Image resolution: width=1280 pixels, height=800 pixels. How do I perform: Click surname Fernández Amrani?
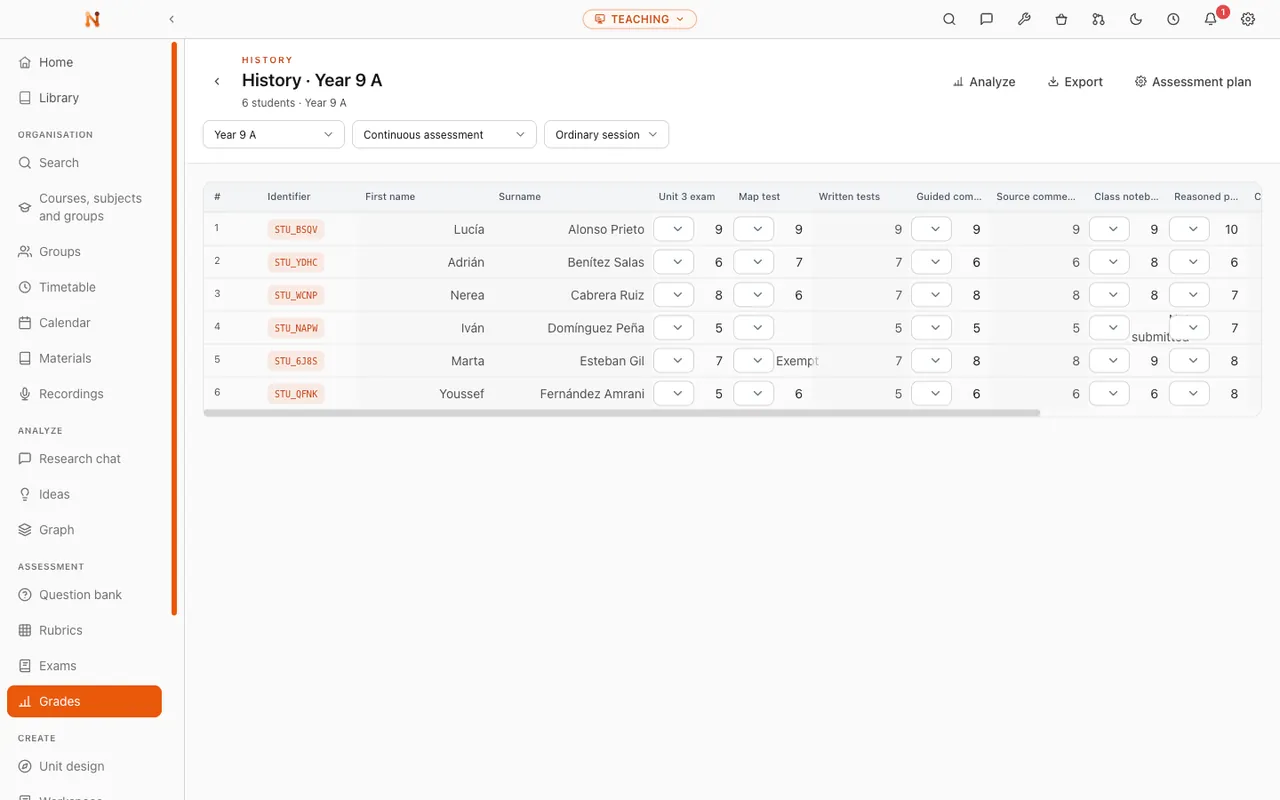592,394
